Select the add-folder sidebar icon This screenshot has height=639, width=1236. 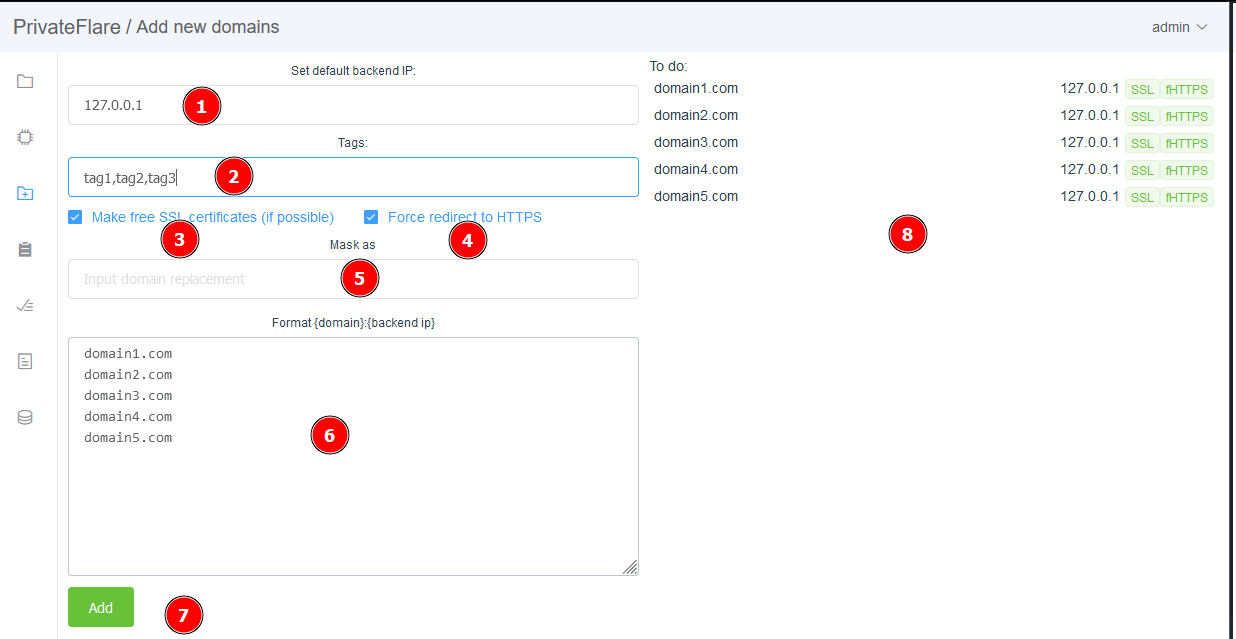[25, 193]
